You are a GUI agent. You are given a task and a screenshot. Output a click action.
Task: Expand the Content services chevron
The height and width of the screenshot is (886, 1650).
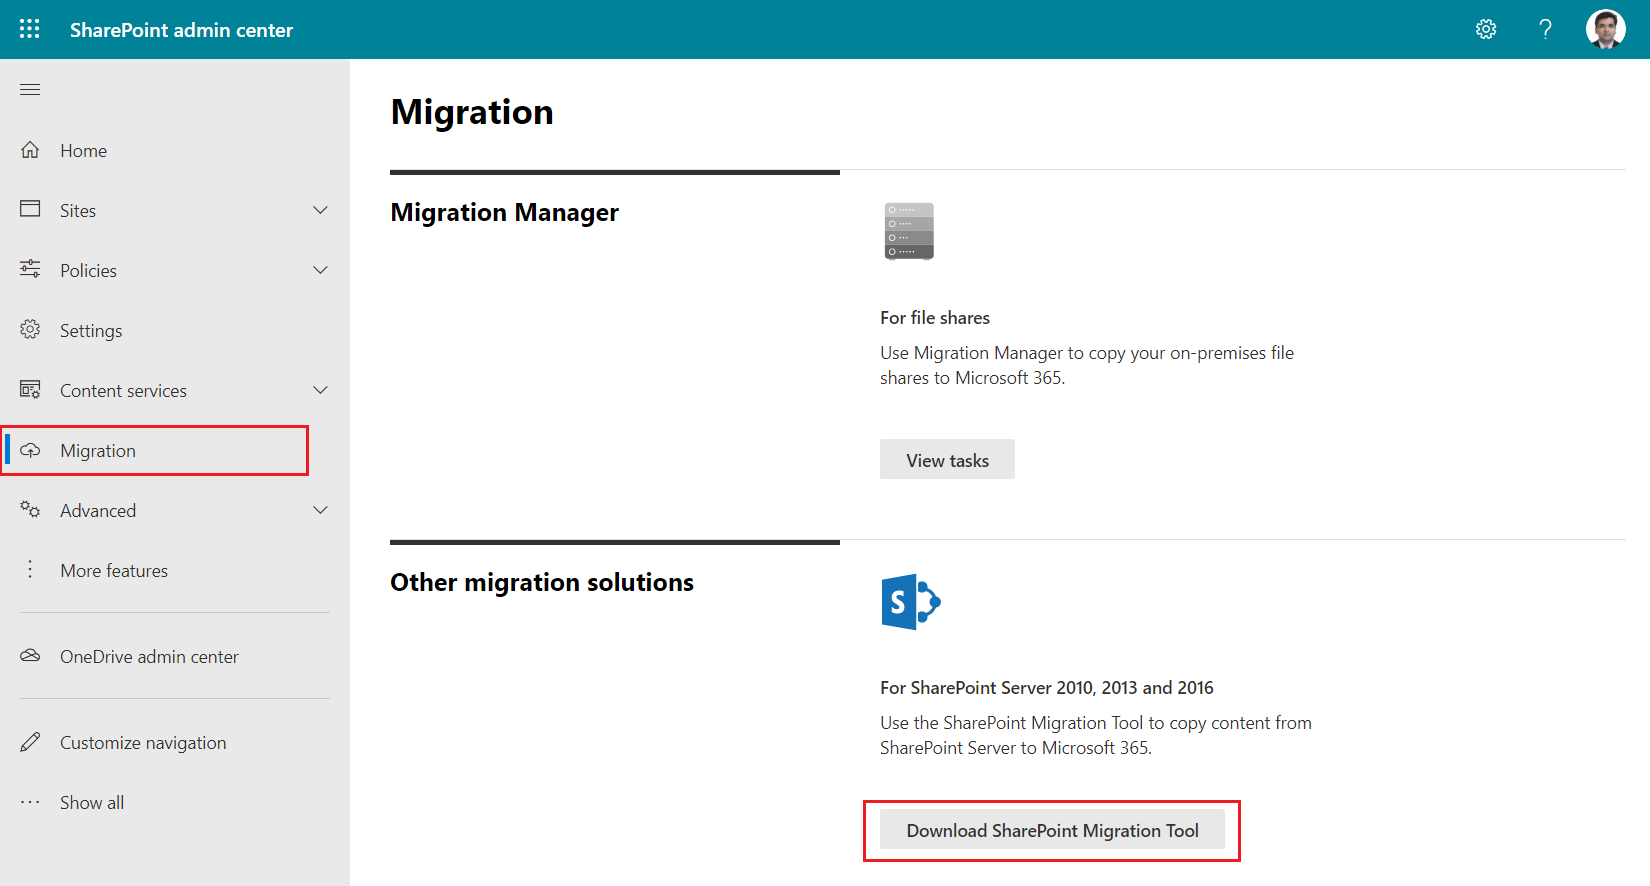[x=320, y=390]
